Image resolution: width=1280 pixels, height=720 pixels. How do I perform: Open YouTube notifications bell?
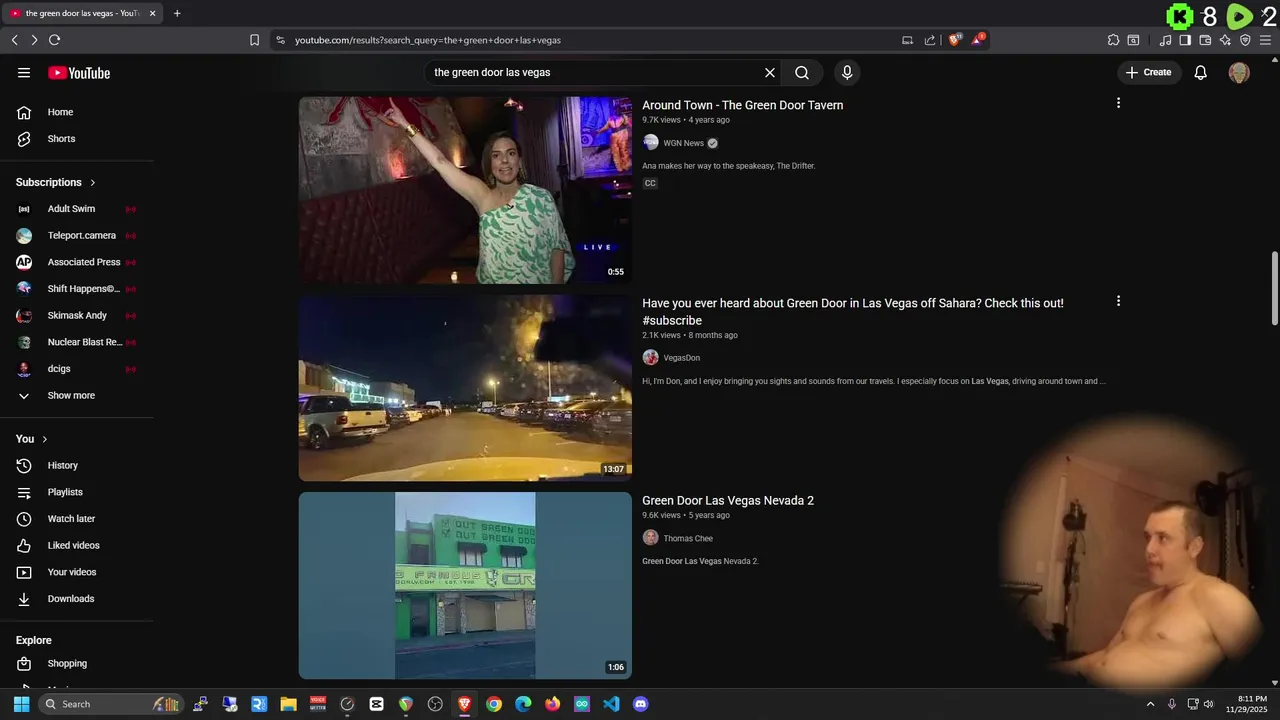pyautogui.click(x=1201, y=72)
